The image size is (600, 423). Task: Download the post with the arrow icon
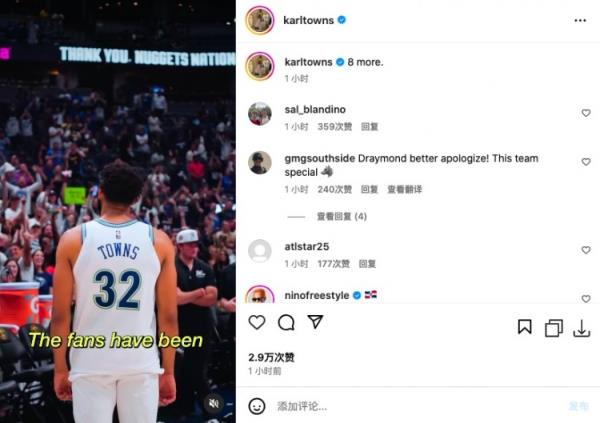(x=582, y=328)
